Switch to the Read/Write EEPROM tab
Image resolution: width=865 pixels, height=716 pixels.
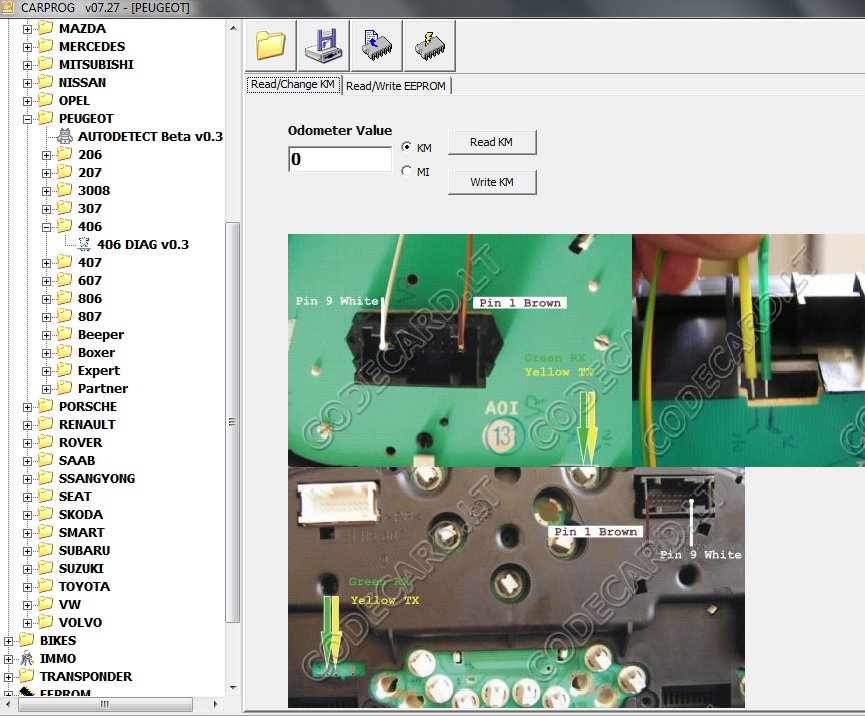click(x=397, y=86)
